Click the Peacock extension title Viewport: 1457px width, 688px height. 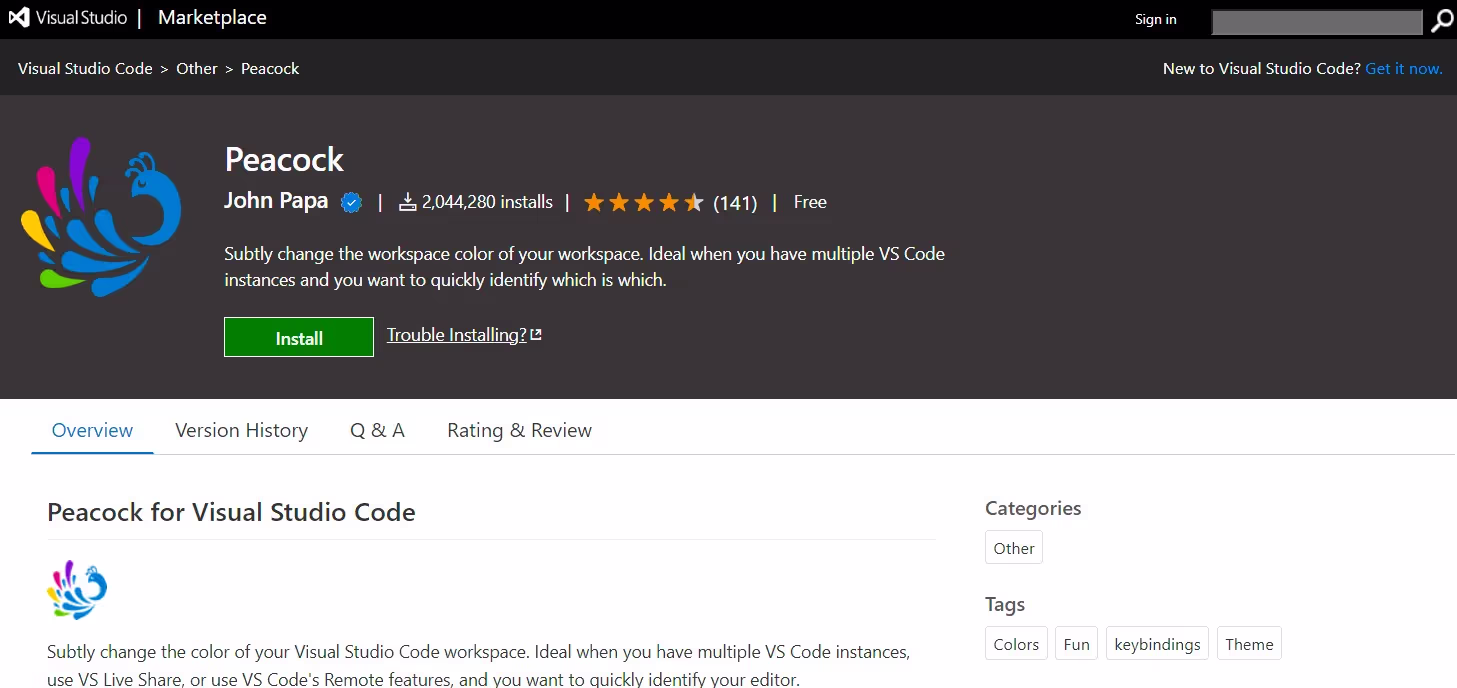click(284, 160)
